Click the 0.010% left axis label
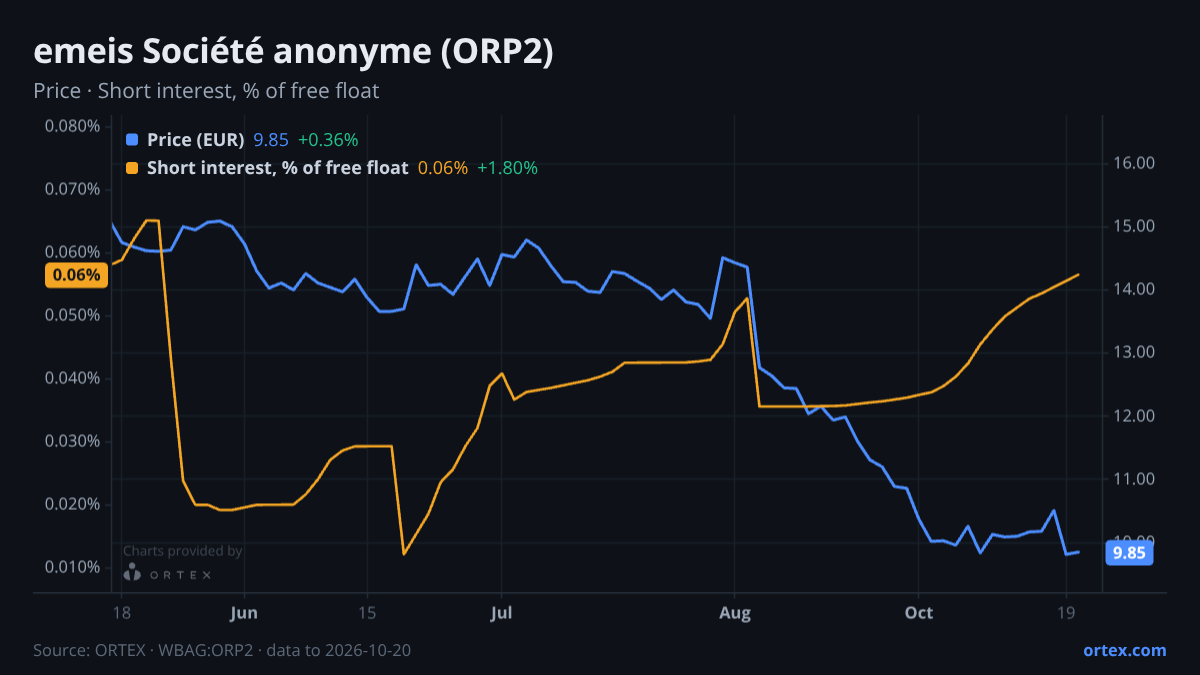1200x675 pixels. click(72, 567)
